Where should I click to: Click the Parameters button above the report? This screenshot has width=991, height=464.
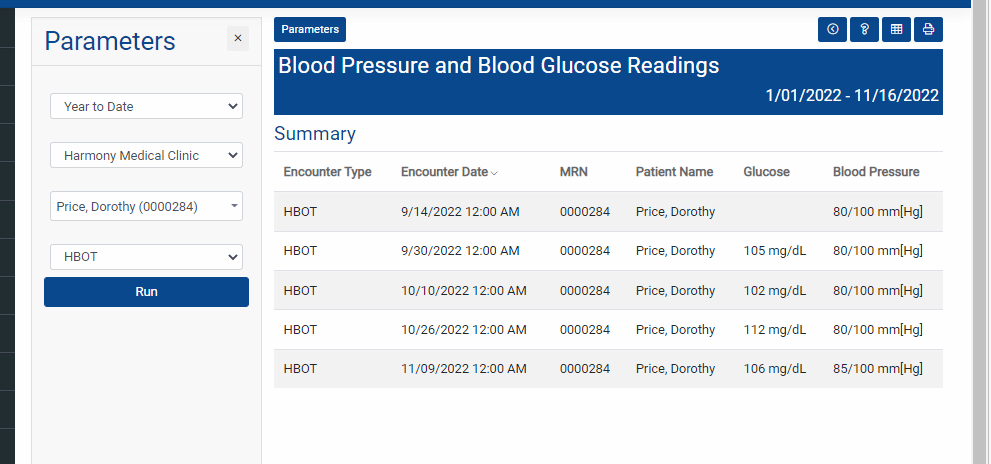[310, 30]
